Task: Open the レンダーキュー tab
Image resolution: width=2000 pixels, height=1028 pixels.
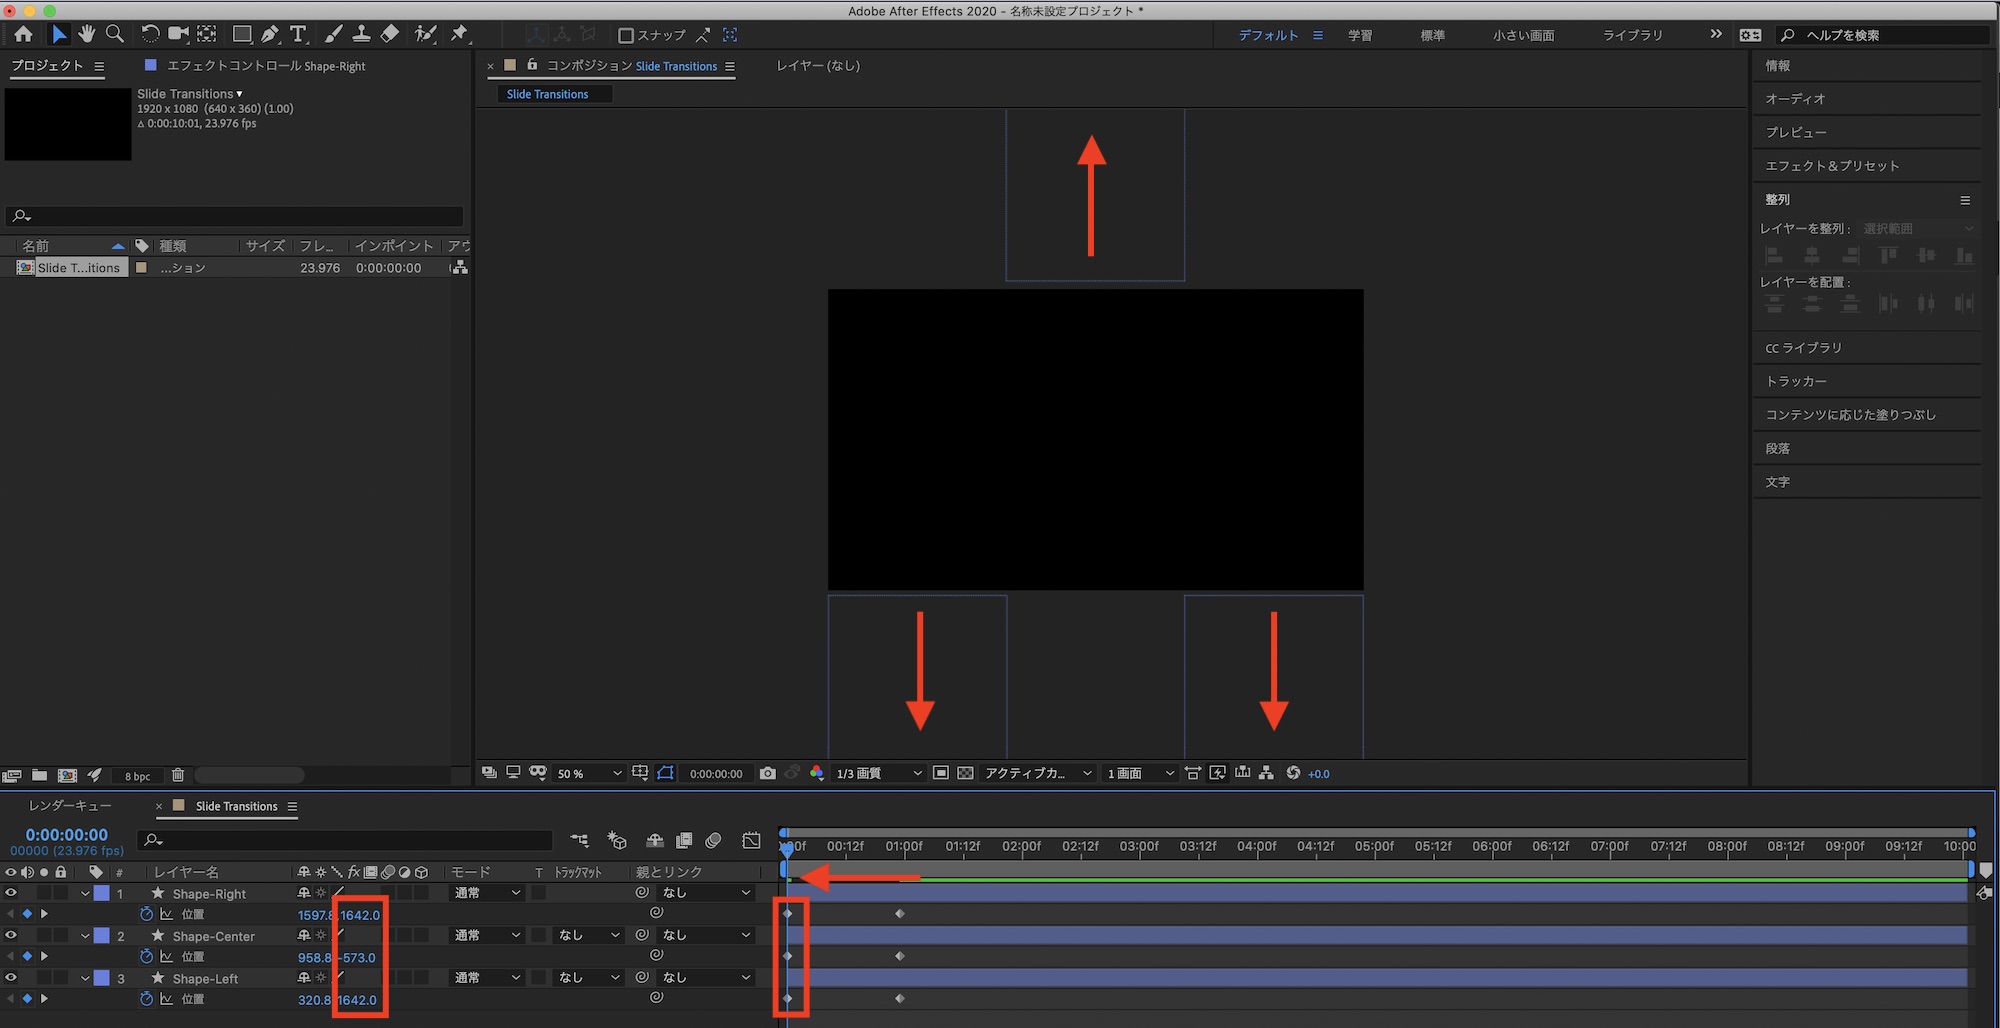Action: pyautogui.click(x=70, y=806)
